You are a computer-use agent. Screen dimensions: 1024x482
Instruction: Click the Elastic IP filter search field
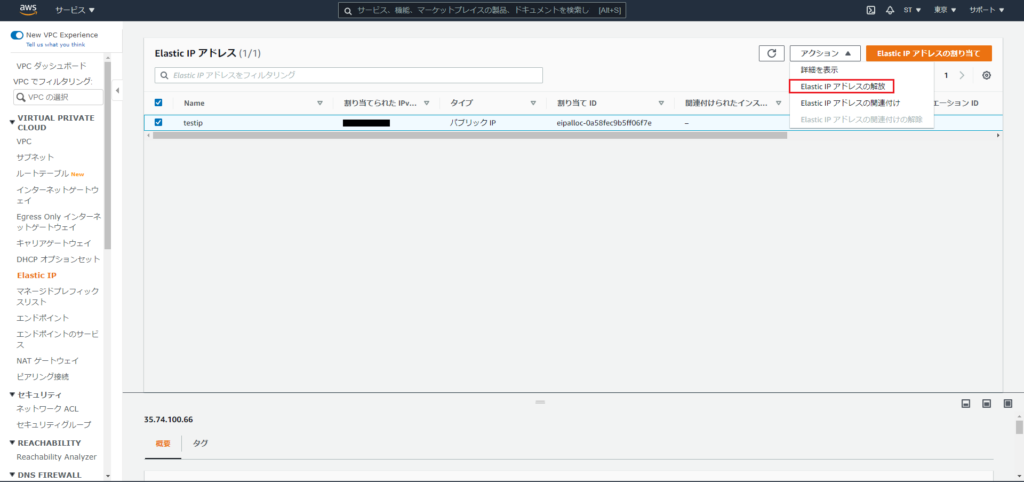[x=350, y=75]
